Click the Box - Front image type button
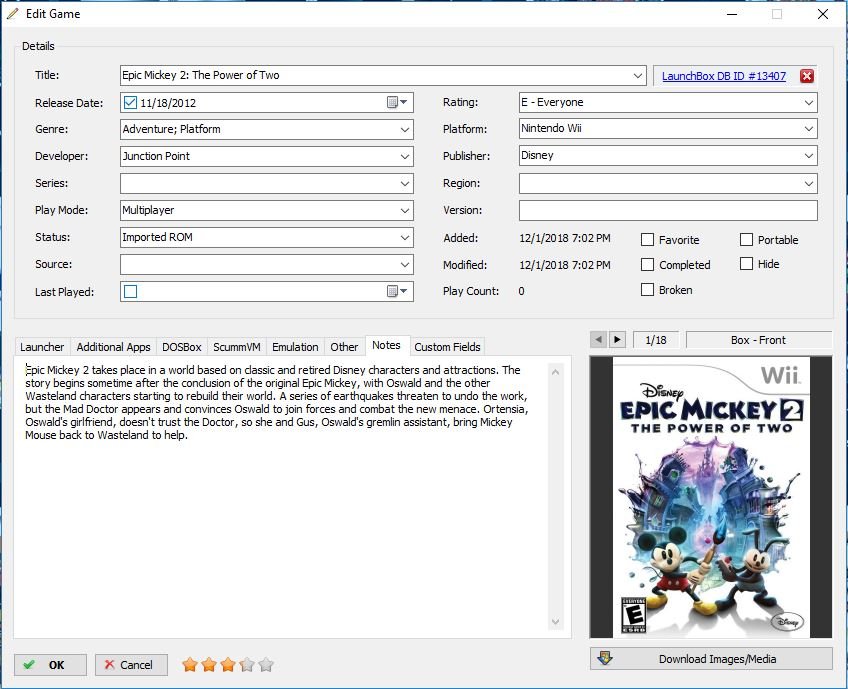 [x=758, y=340]
